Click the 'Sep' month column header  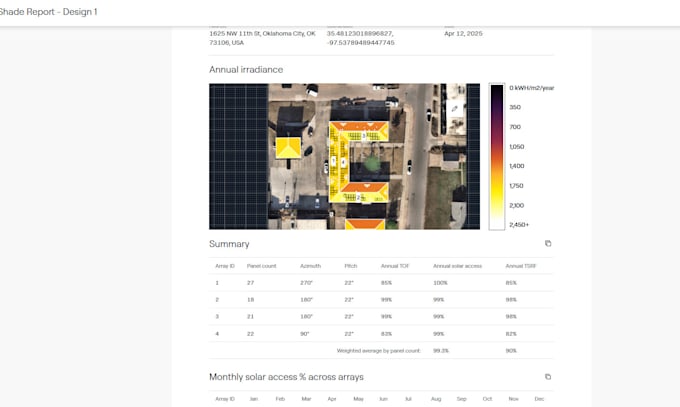pyautogui.click(x=461, y=399)
